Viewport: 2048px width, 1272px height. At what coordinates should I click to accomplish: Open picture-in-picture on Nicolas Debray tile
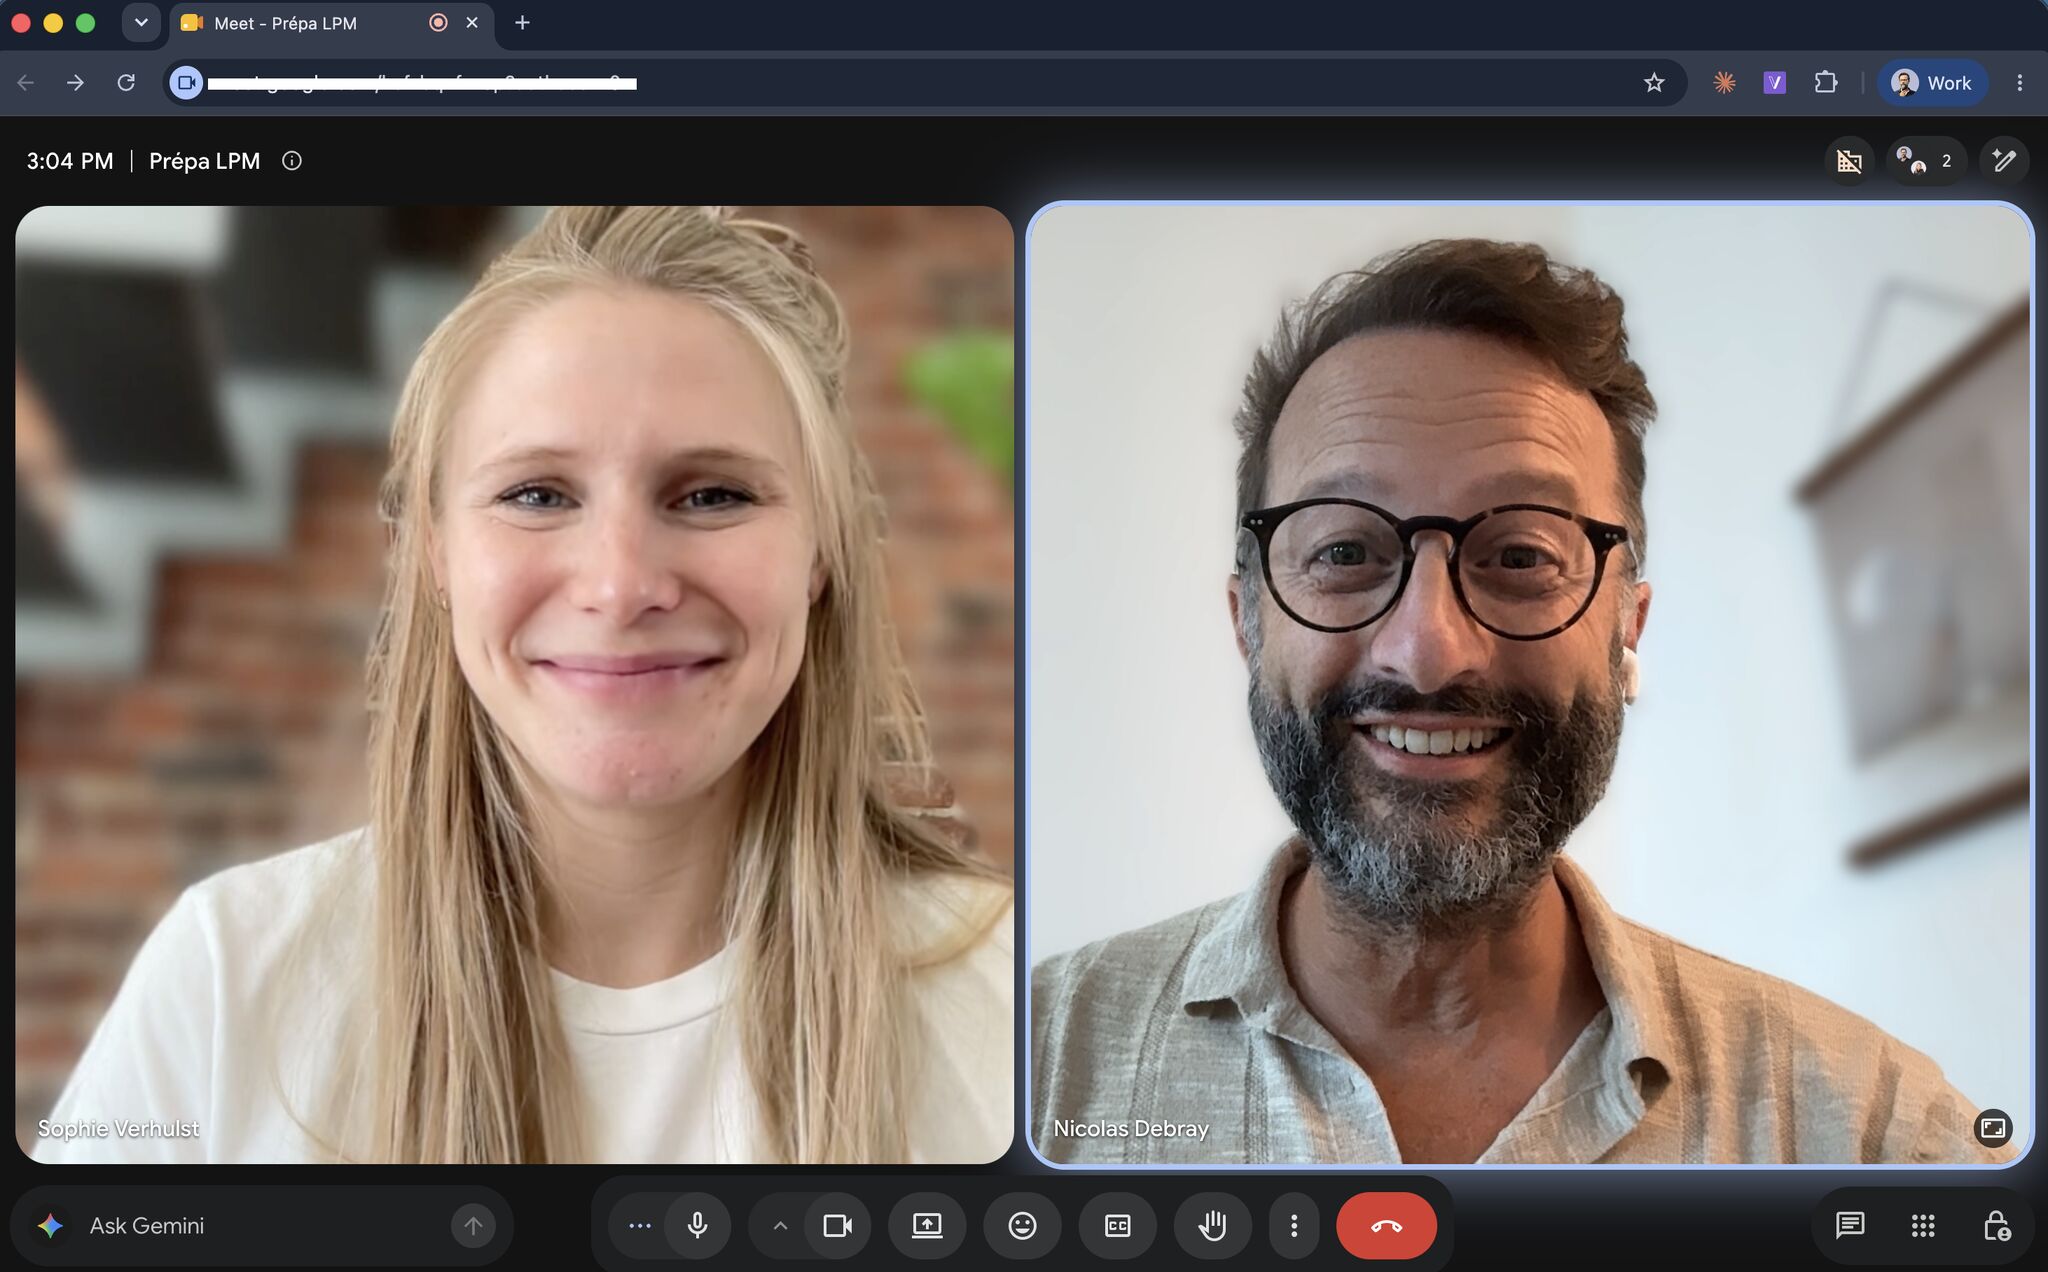1993,1128
